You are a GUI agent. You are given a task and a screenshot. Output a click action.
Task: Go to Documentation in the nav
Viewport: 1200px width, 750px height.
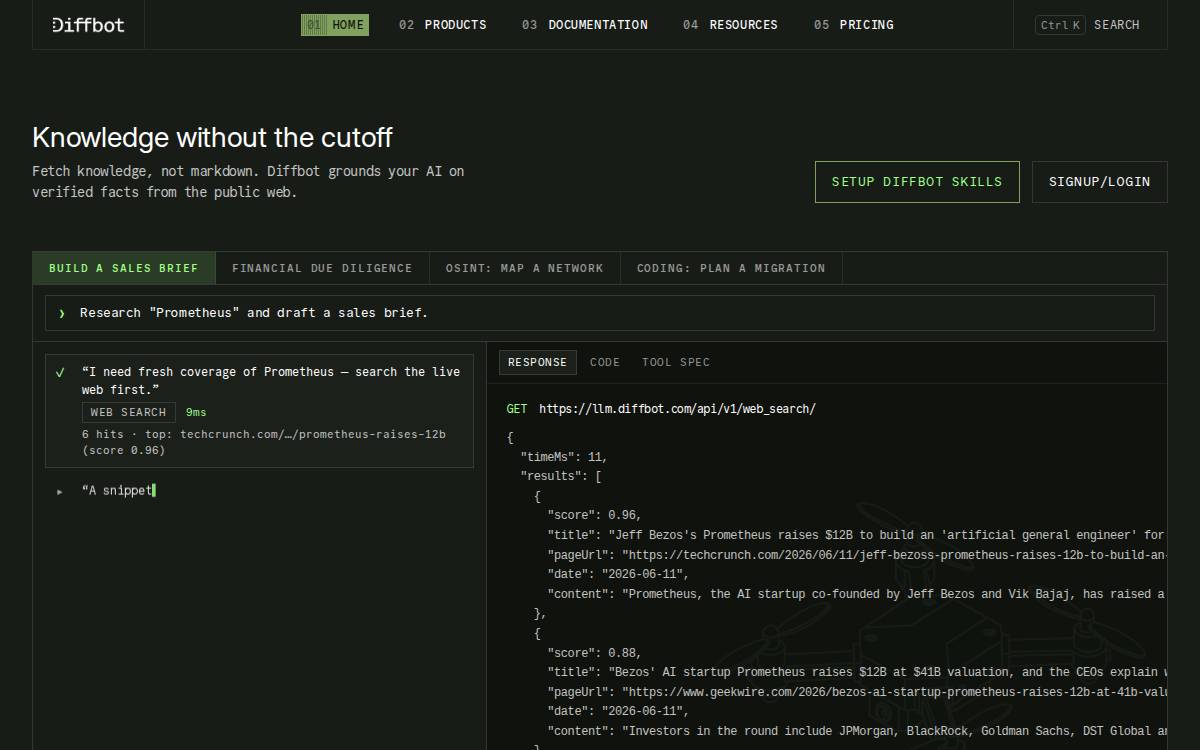tap(585, 25)
